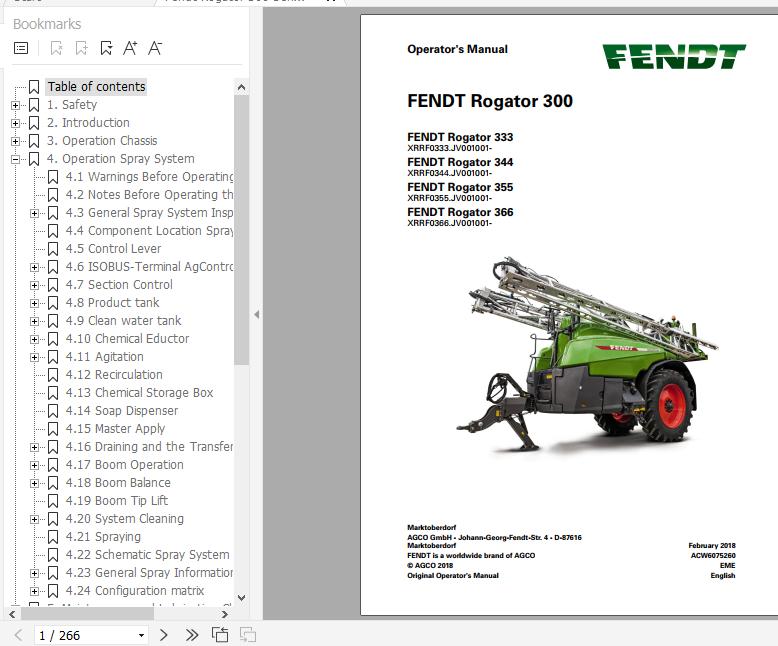
Task: Open bookmark 1. Safety
Action: coord(71,105)
